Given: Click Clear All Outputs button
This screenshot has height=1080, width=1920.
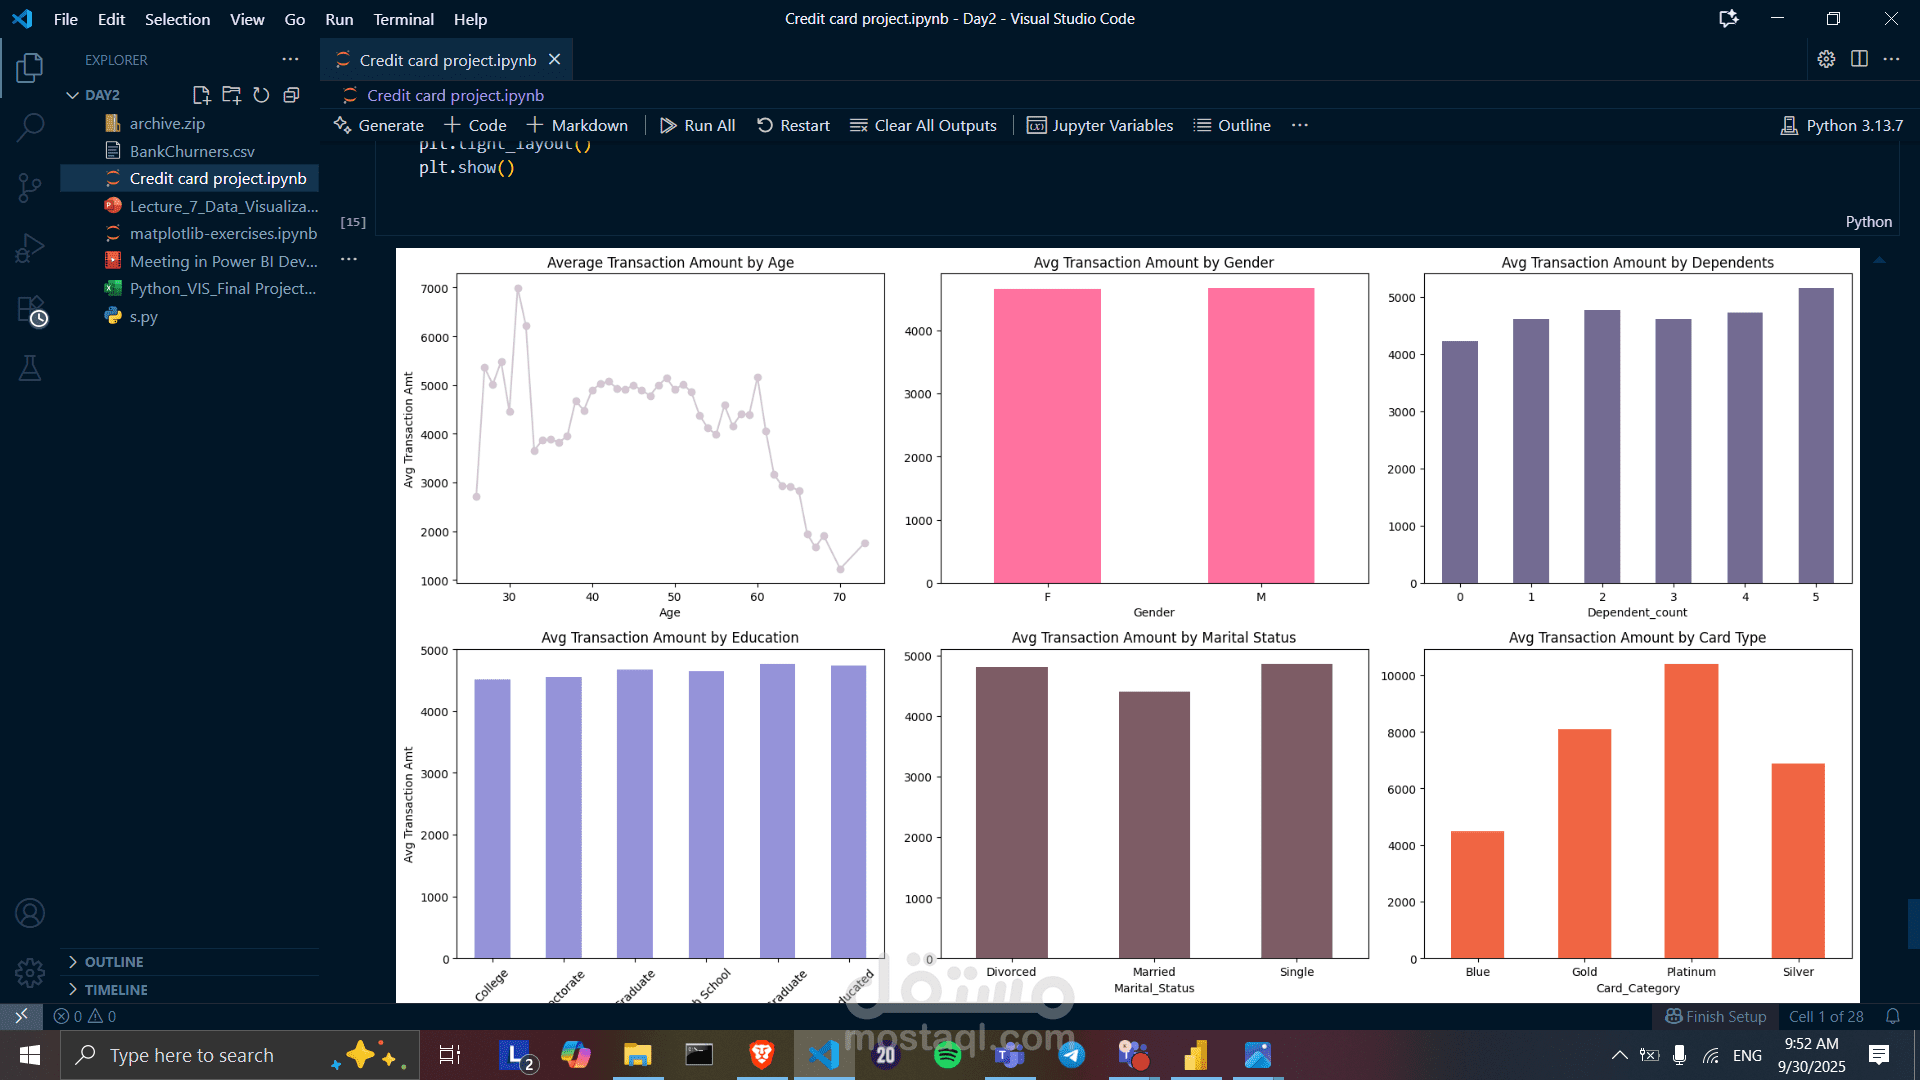Looking at the screenshot, I should (923, 125).
